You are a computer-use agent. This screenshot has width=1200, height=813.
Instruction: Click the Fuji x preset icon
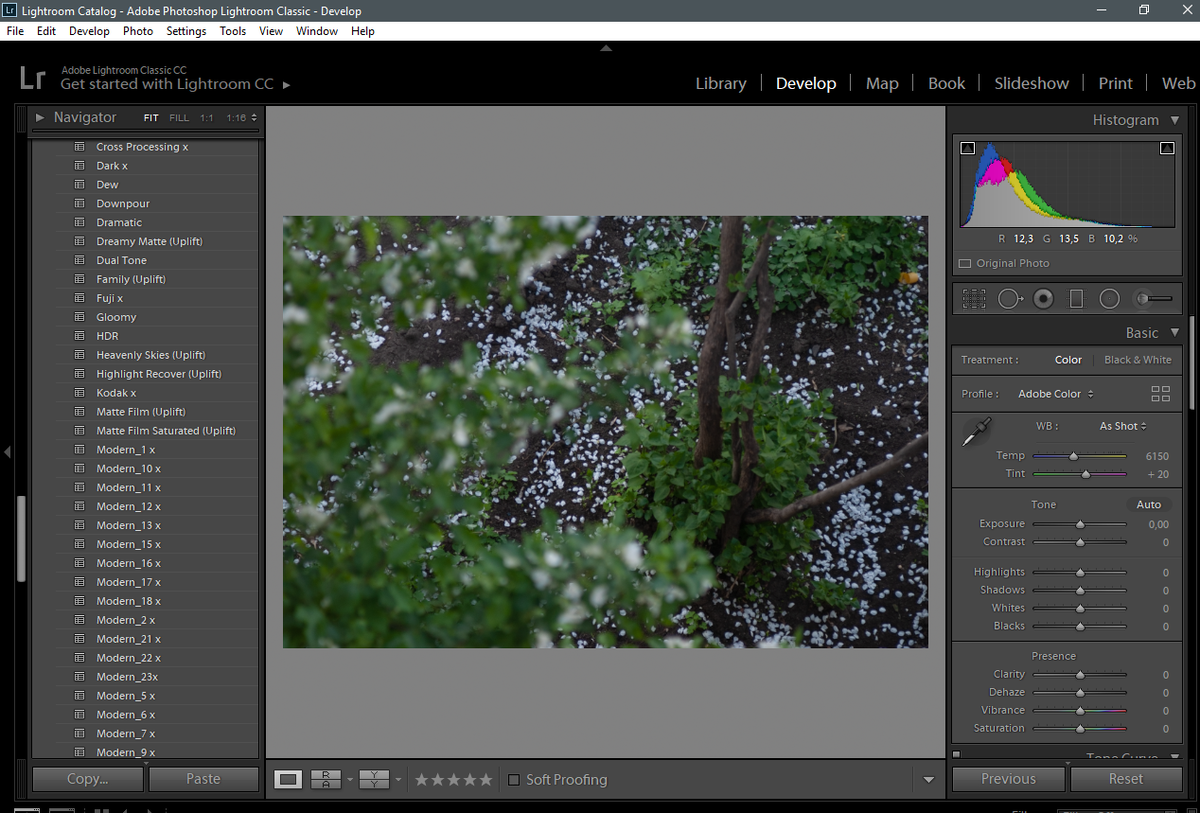[79, 298]
